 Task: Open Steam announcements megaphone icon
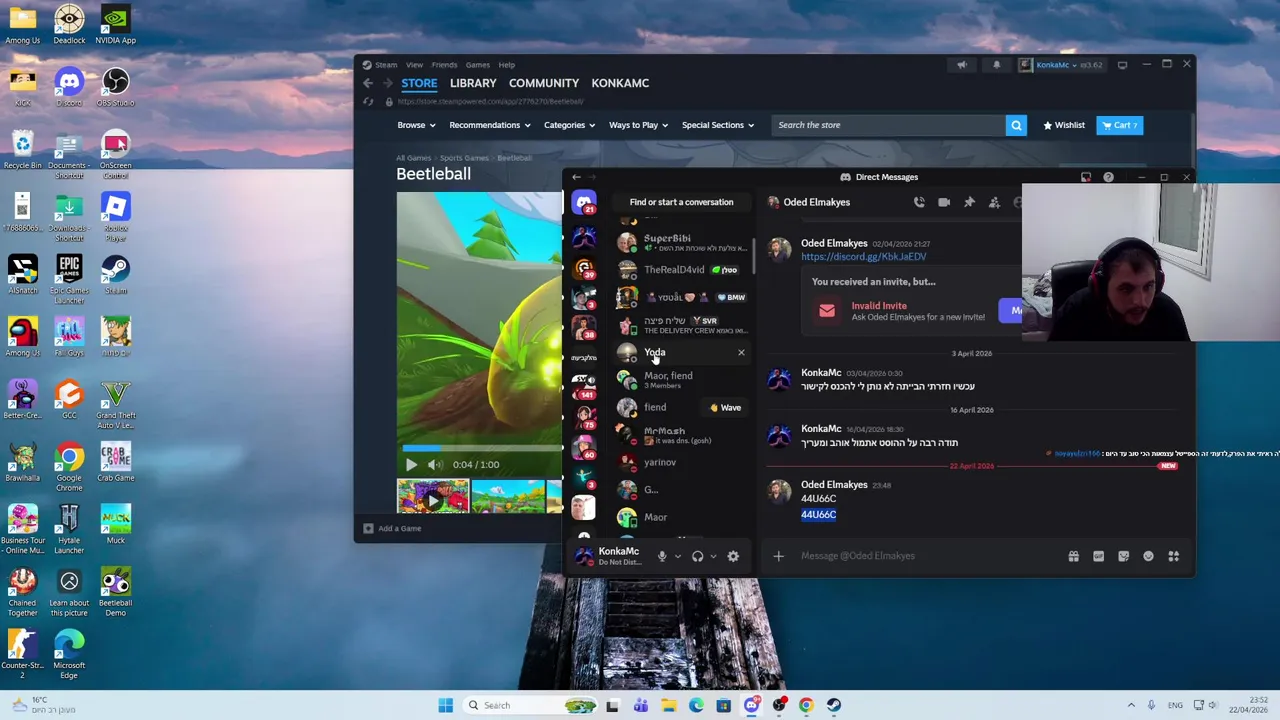pyautogui.click(x=962, y=65)
